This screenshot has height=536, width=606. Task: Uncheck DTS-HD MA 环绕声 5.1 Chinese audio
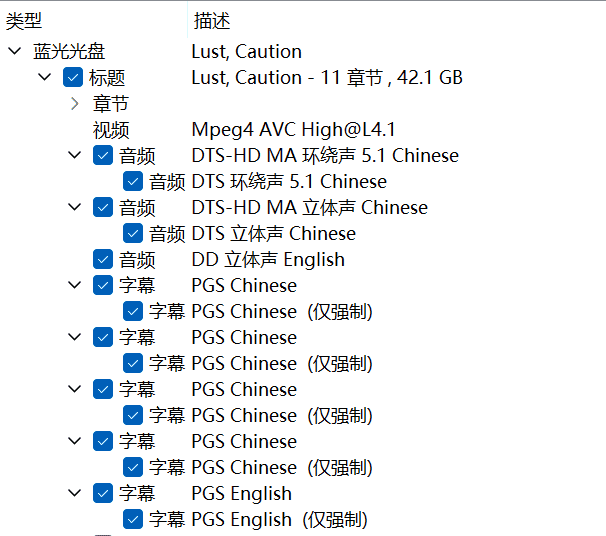pyautogui.click(x=103, y=155)
